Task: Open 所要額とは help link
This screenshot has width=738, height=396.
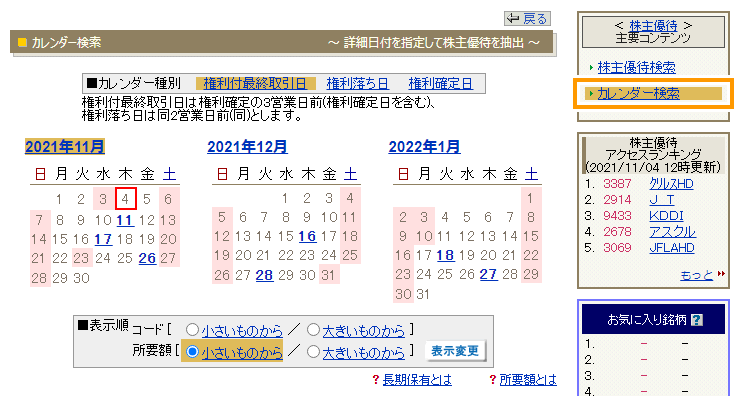Action: [528, 380]
